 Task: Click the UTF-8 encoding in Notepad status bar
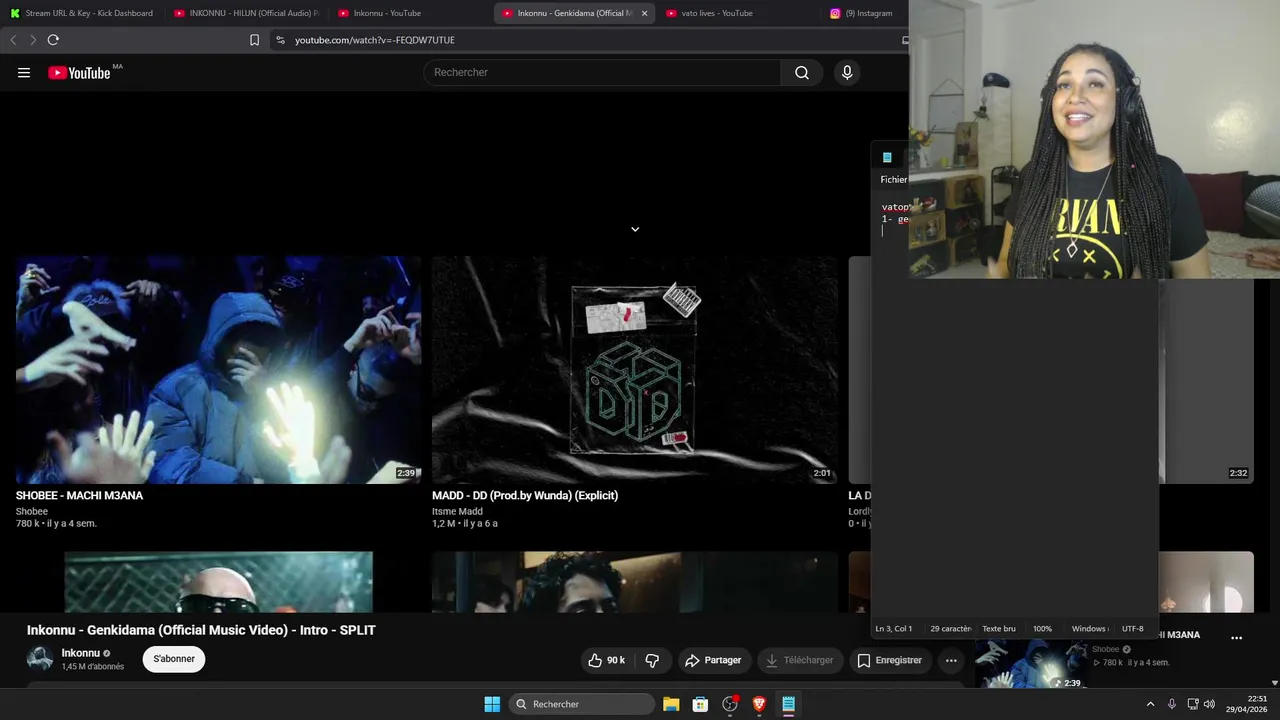coord(1132,629)
